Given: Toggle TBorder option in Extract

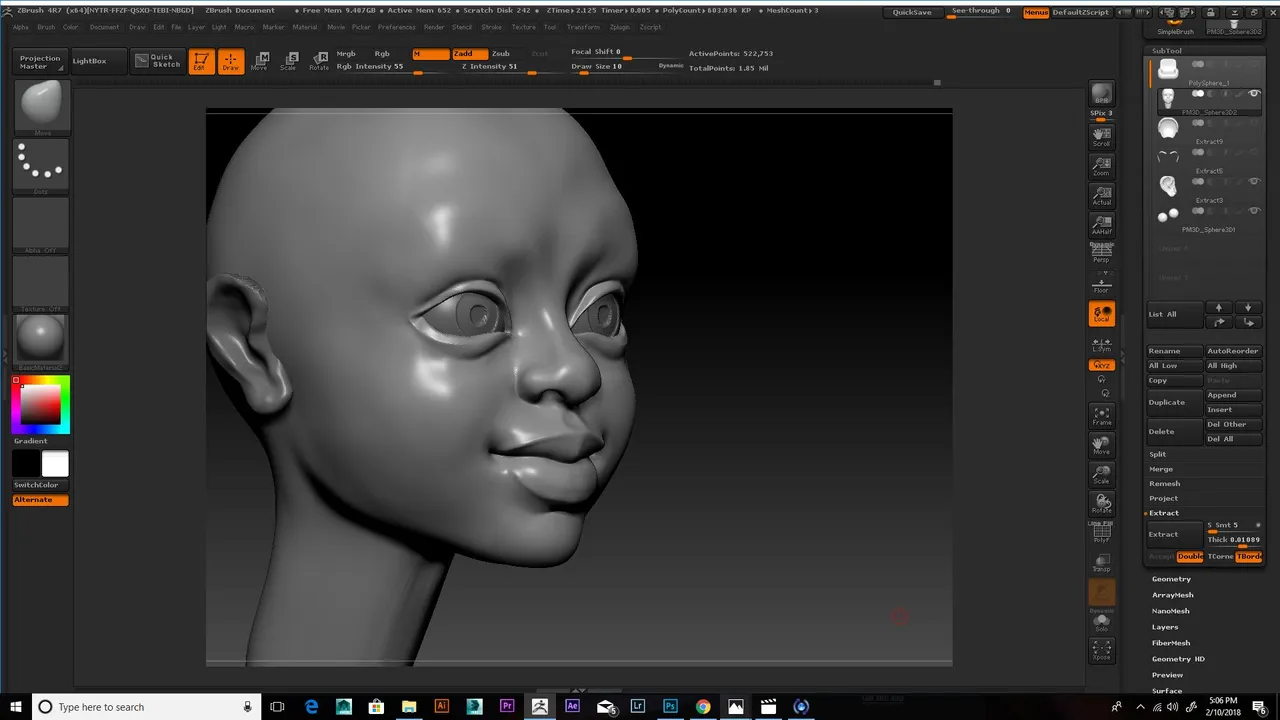Looking at the screenshot, I should (x=1249, y=556).
